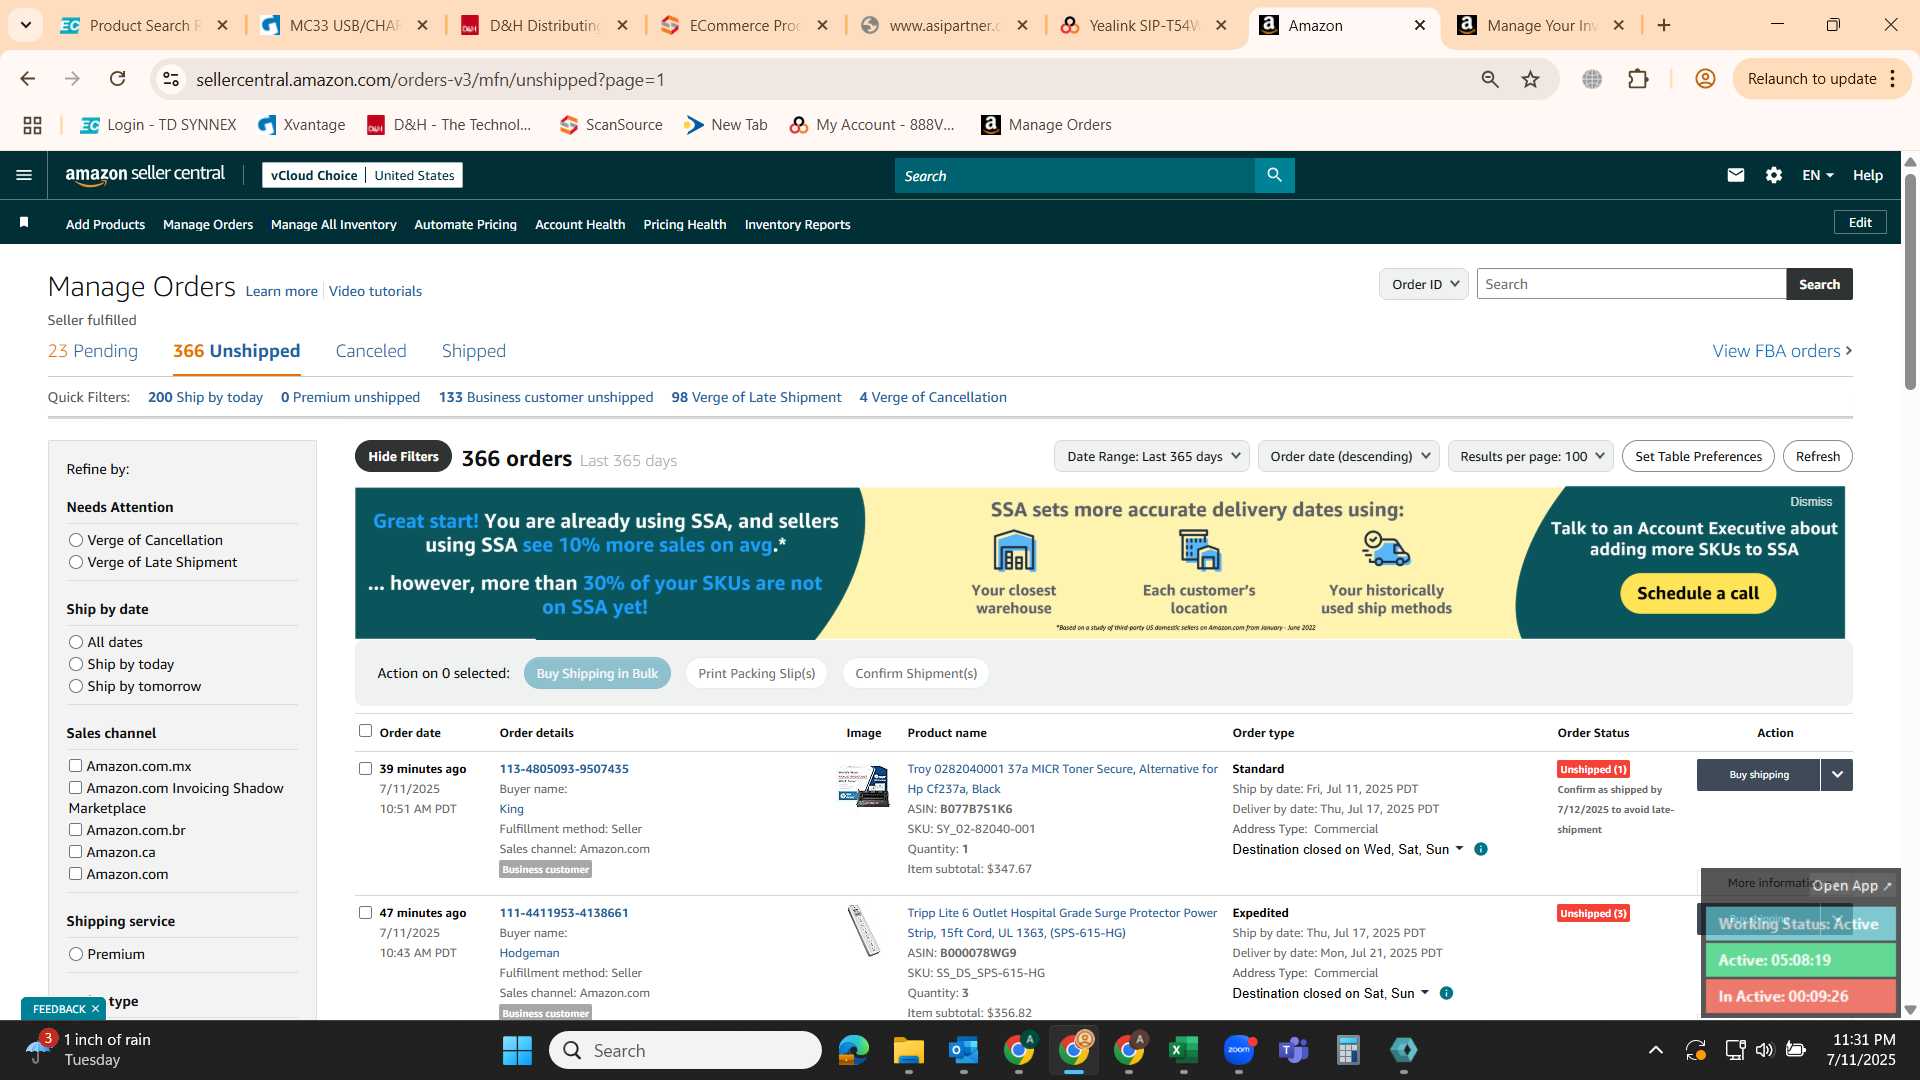Screen dimensions: 1920x1080
Task: Click Troy toner product thumbnail
Action: [x=863, y=787]
